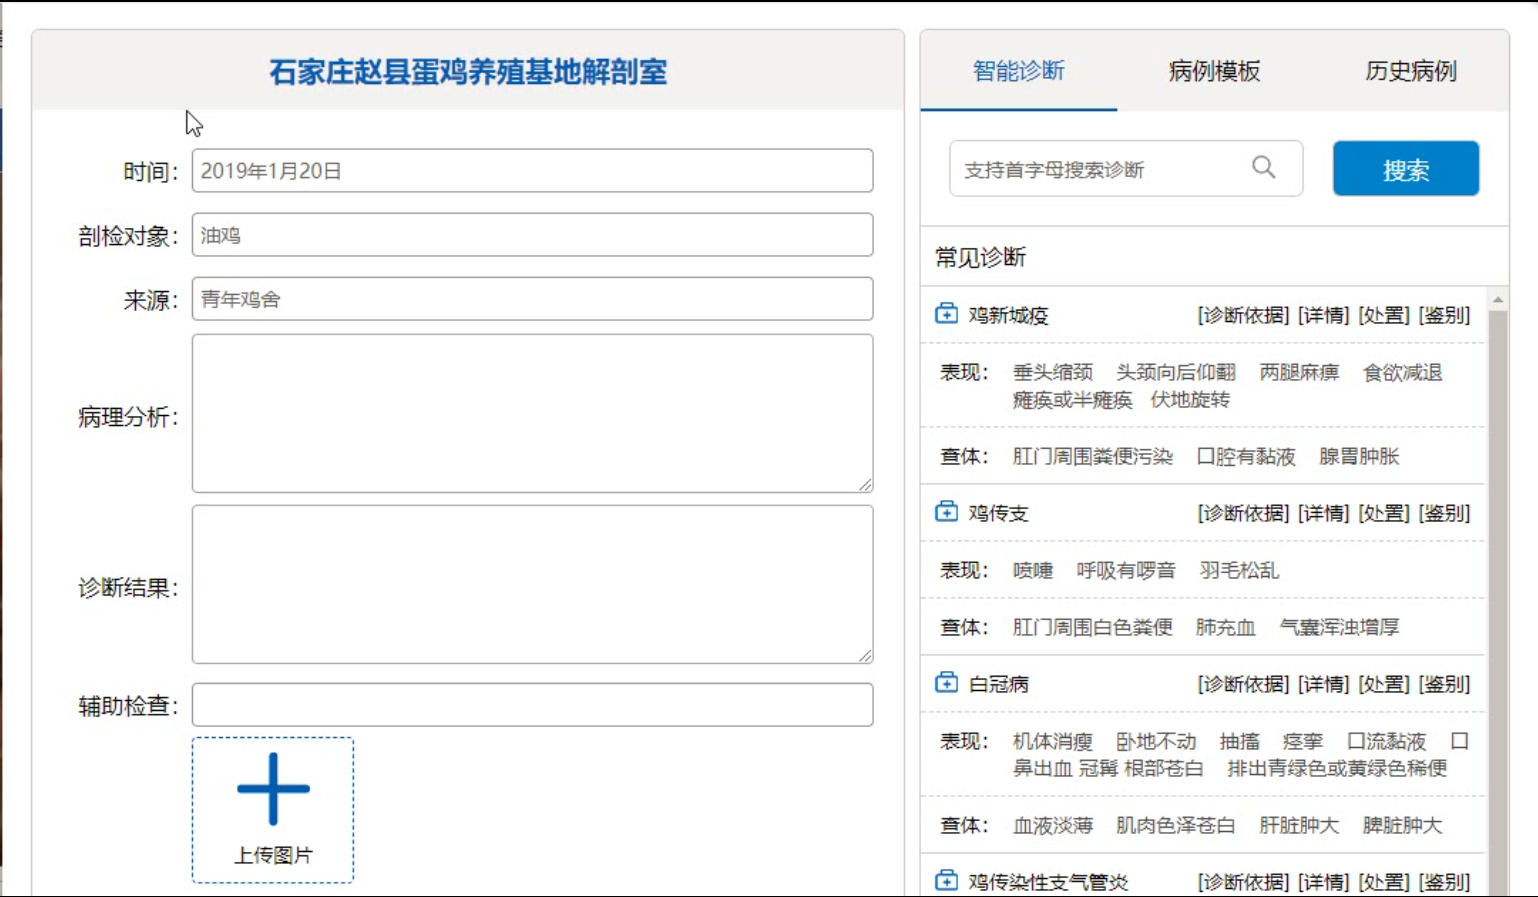Click inside the 病理分析 text area
This screenshot has width=1538, height=897.
[532, 413]
